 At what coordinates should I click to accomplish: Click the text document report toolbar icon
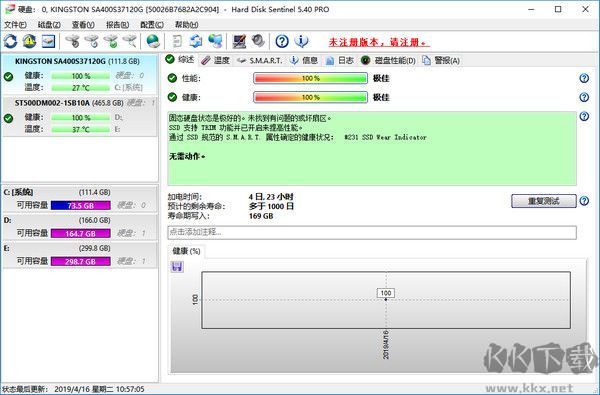(x=177, y=41)
